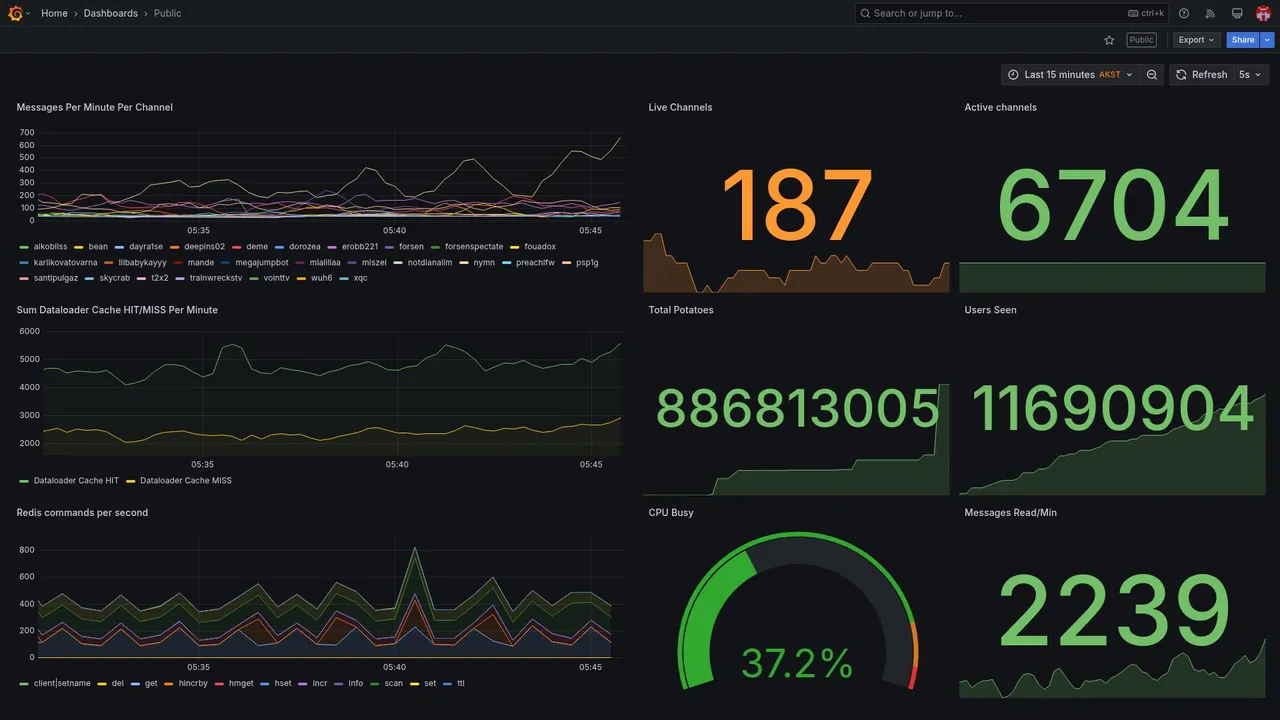The image size is (1280, 720).
Task: Expand the 5s refresh interval dropdown
Action: click(1250, 75)
